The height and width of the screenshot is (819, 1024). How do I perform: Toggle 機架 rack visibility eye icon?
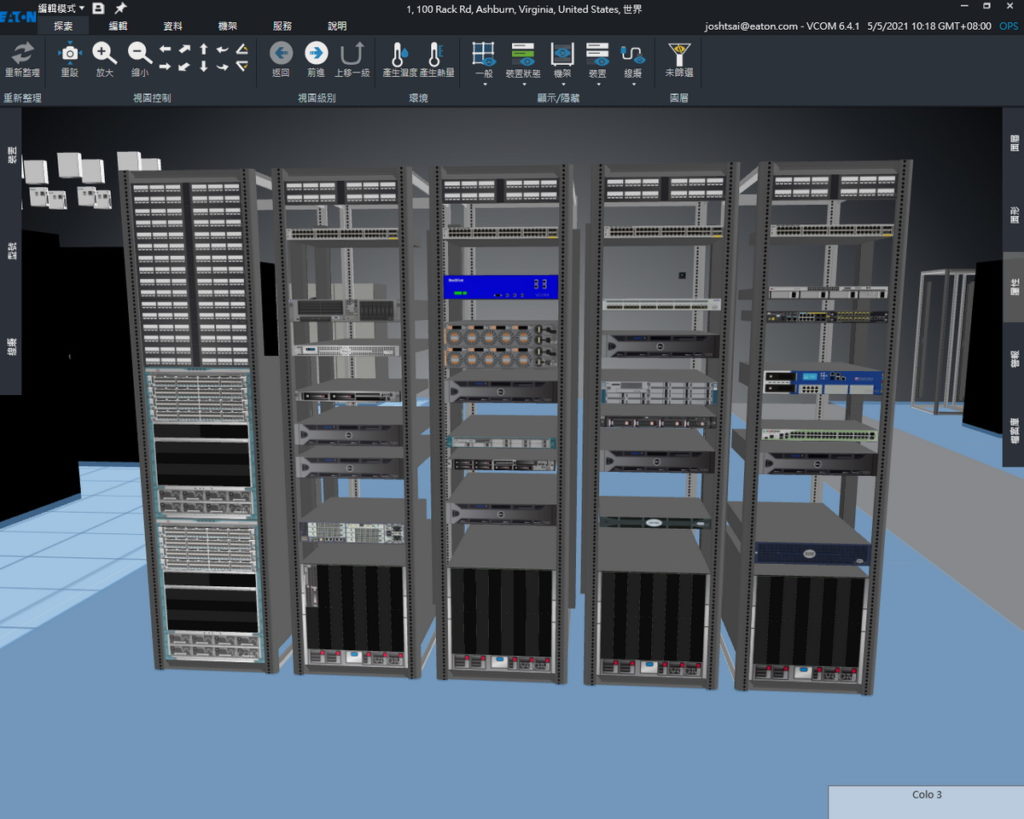click(562, 54)
